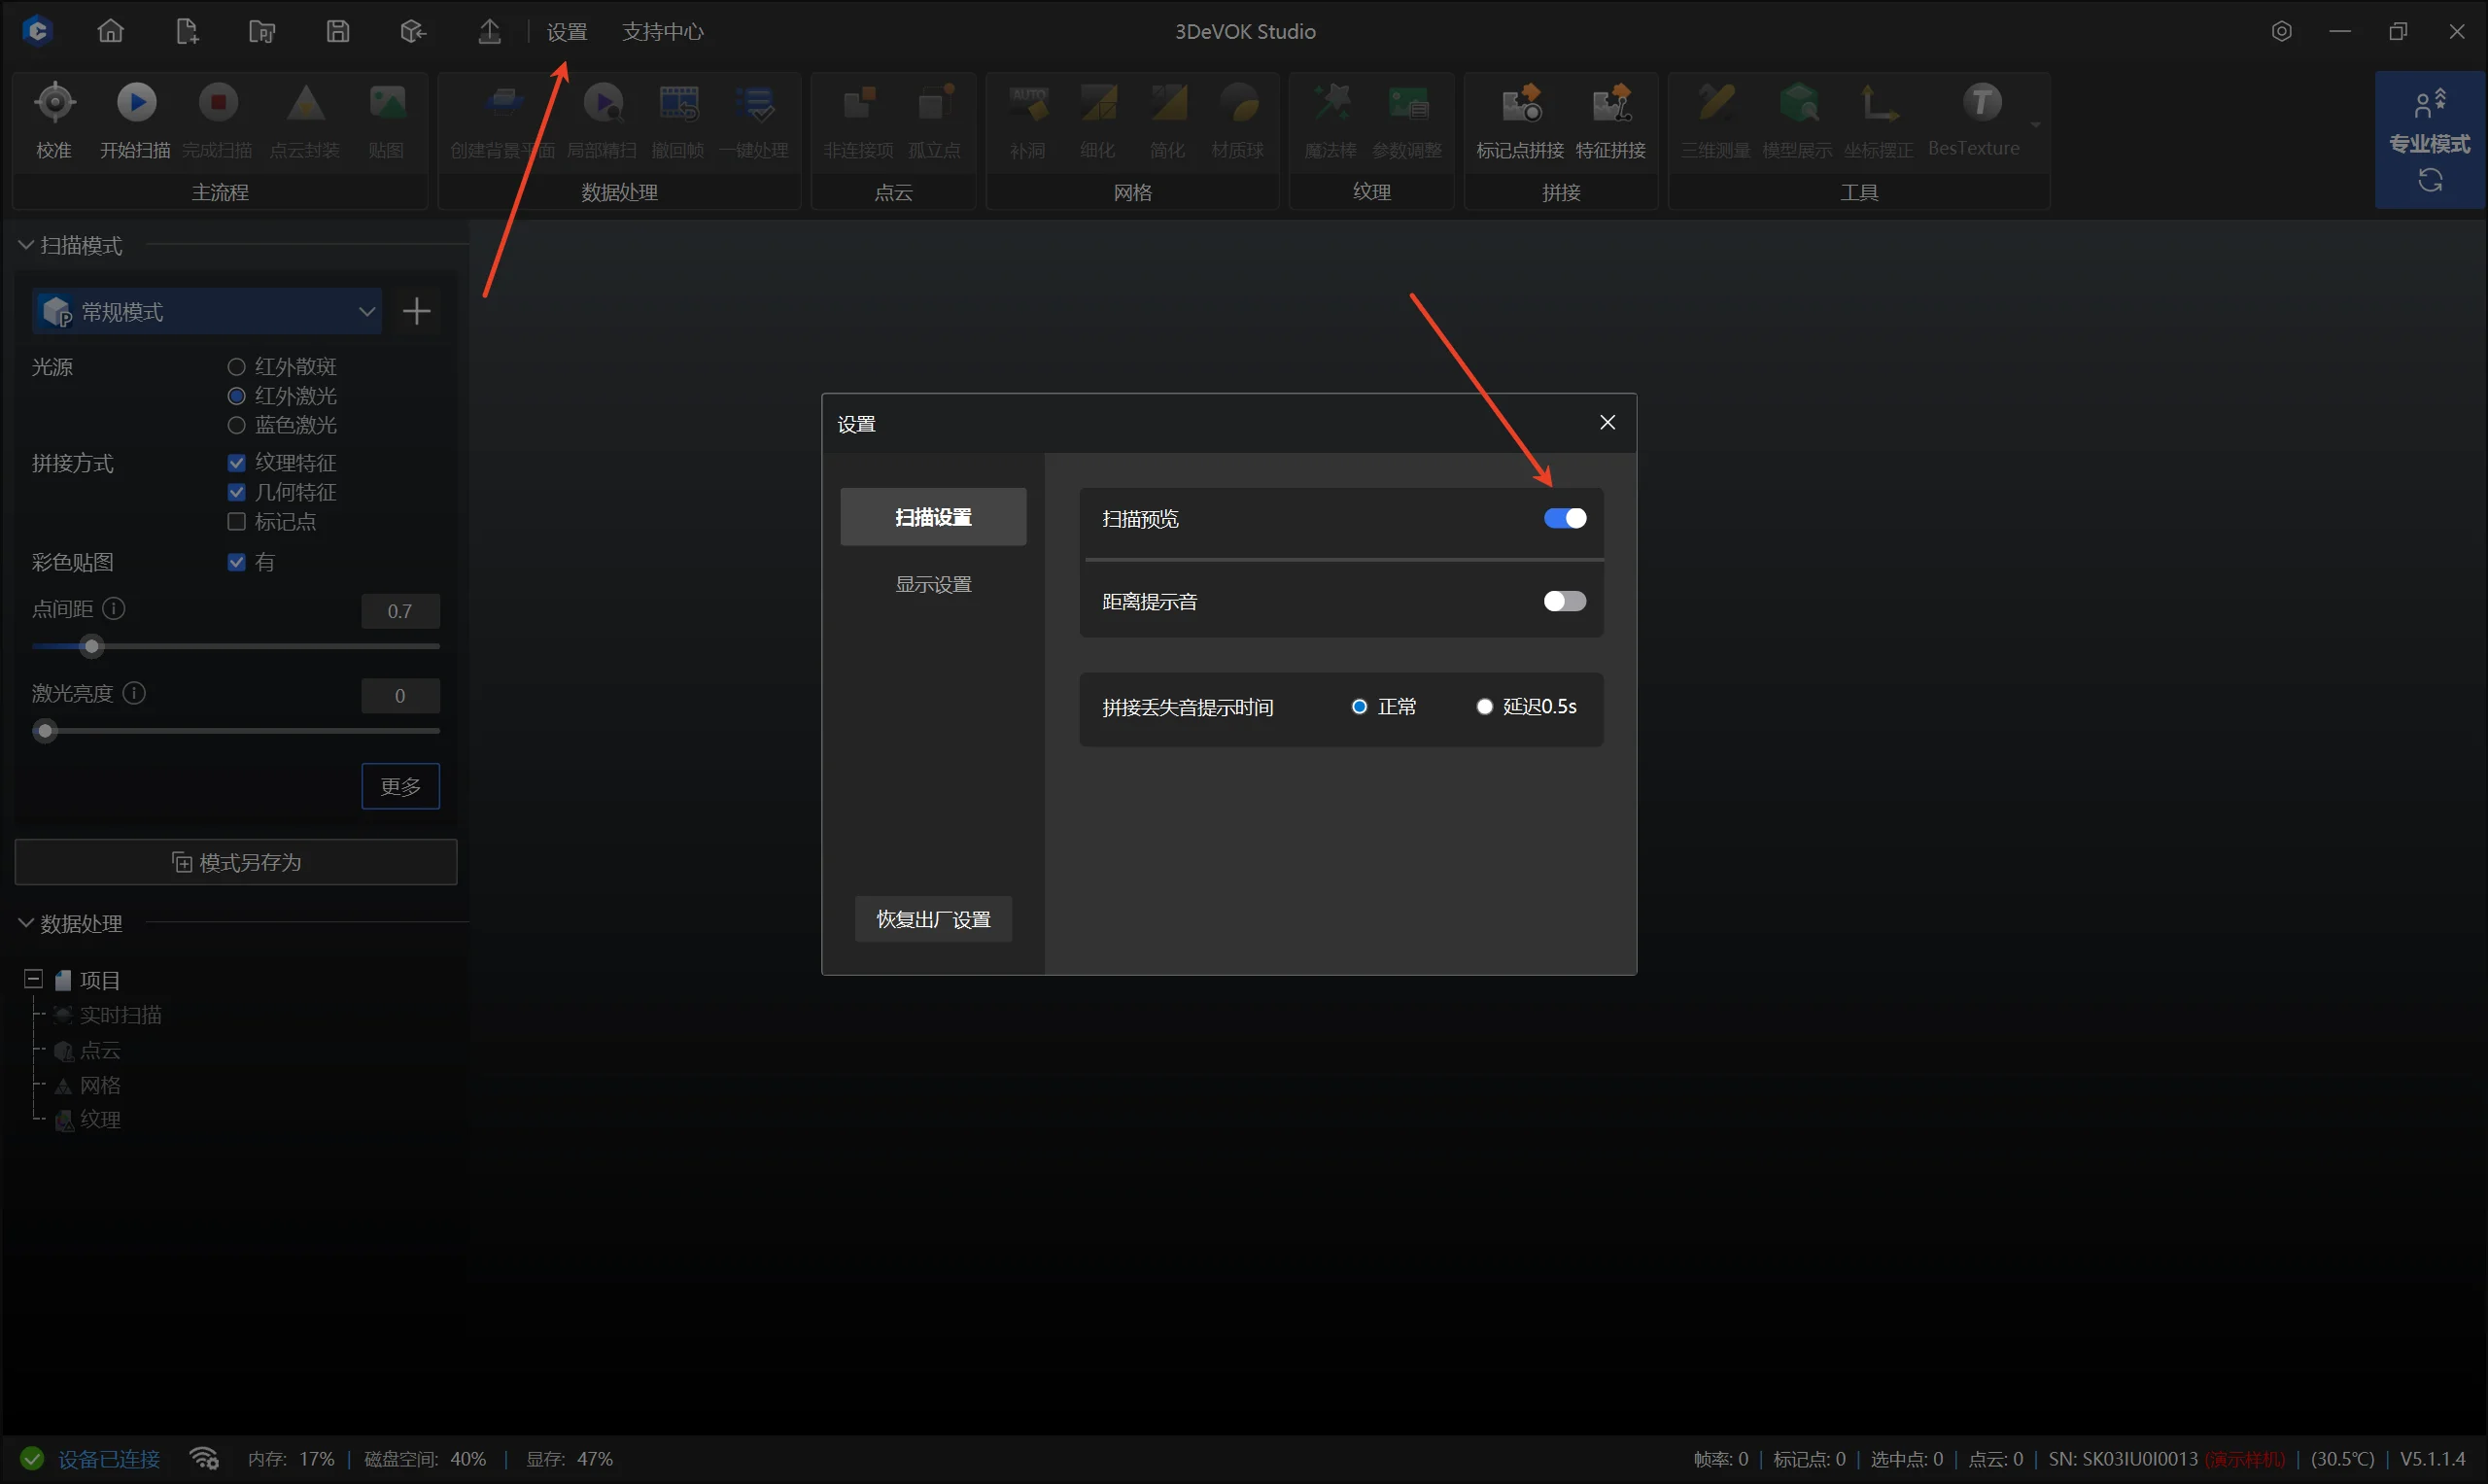Click the Feature Stitching (特征拼接) icon
Image resolution: width=2488 pixels, height=1484 pixels.
(x=1611, y=103)
